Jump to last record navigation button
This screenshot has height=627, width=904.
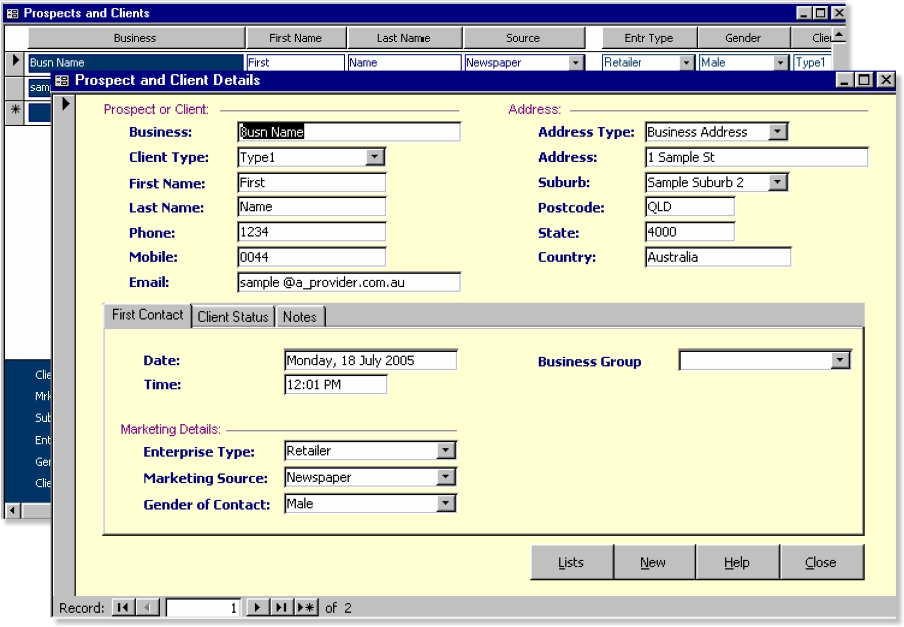pos(281,608)
